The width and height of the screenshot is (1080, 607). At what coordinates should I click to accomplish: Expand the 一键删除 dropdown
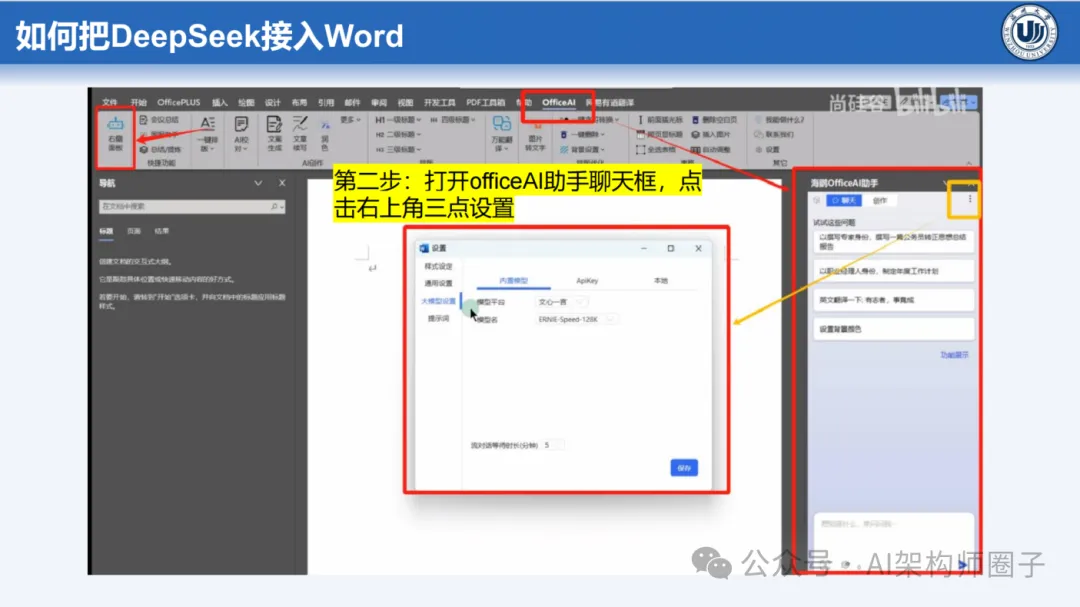pyautogui.click(x=583, y=135)
